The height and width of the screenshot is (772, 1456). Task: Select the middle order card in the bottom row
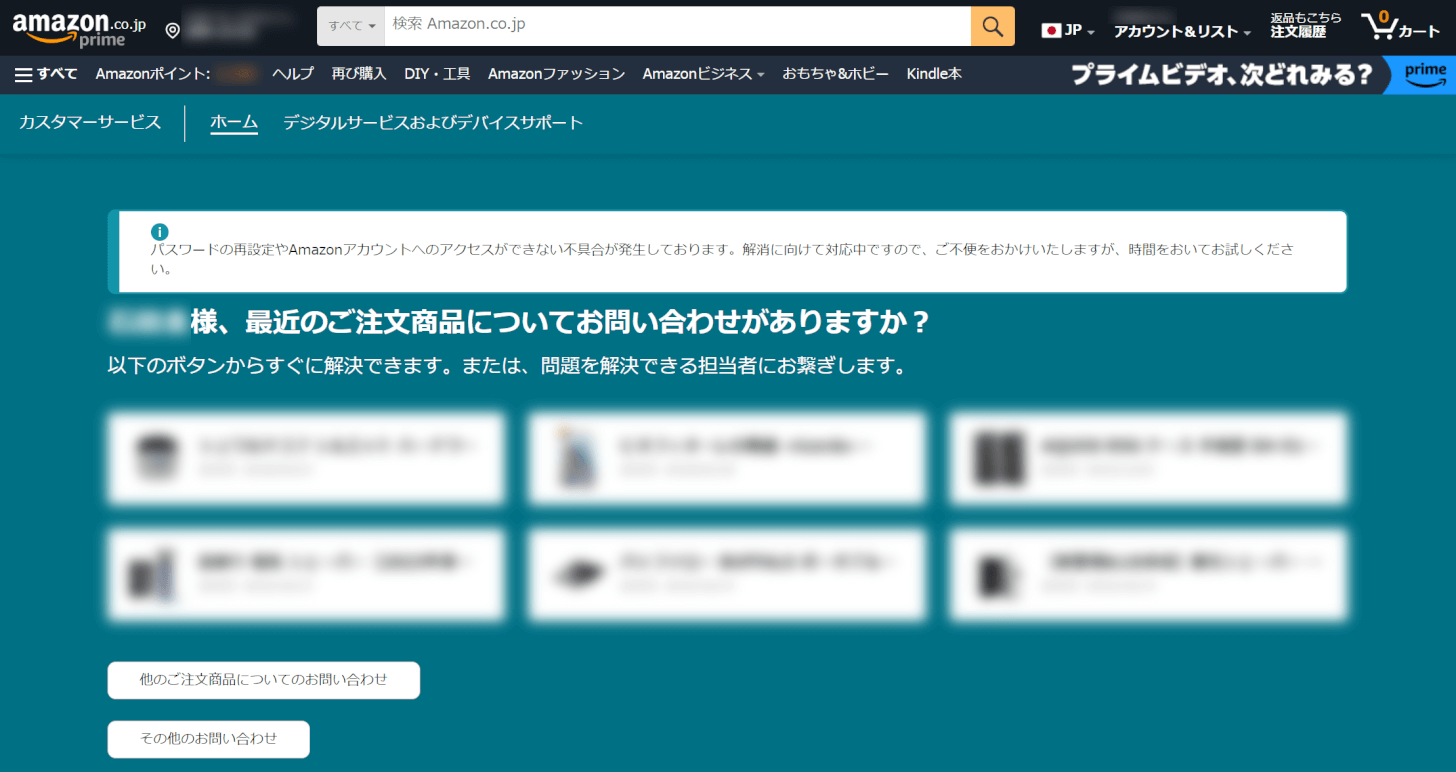[x=727, y=574]
